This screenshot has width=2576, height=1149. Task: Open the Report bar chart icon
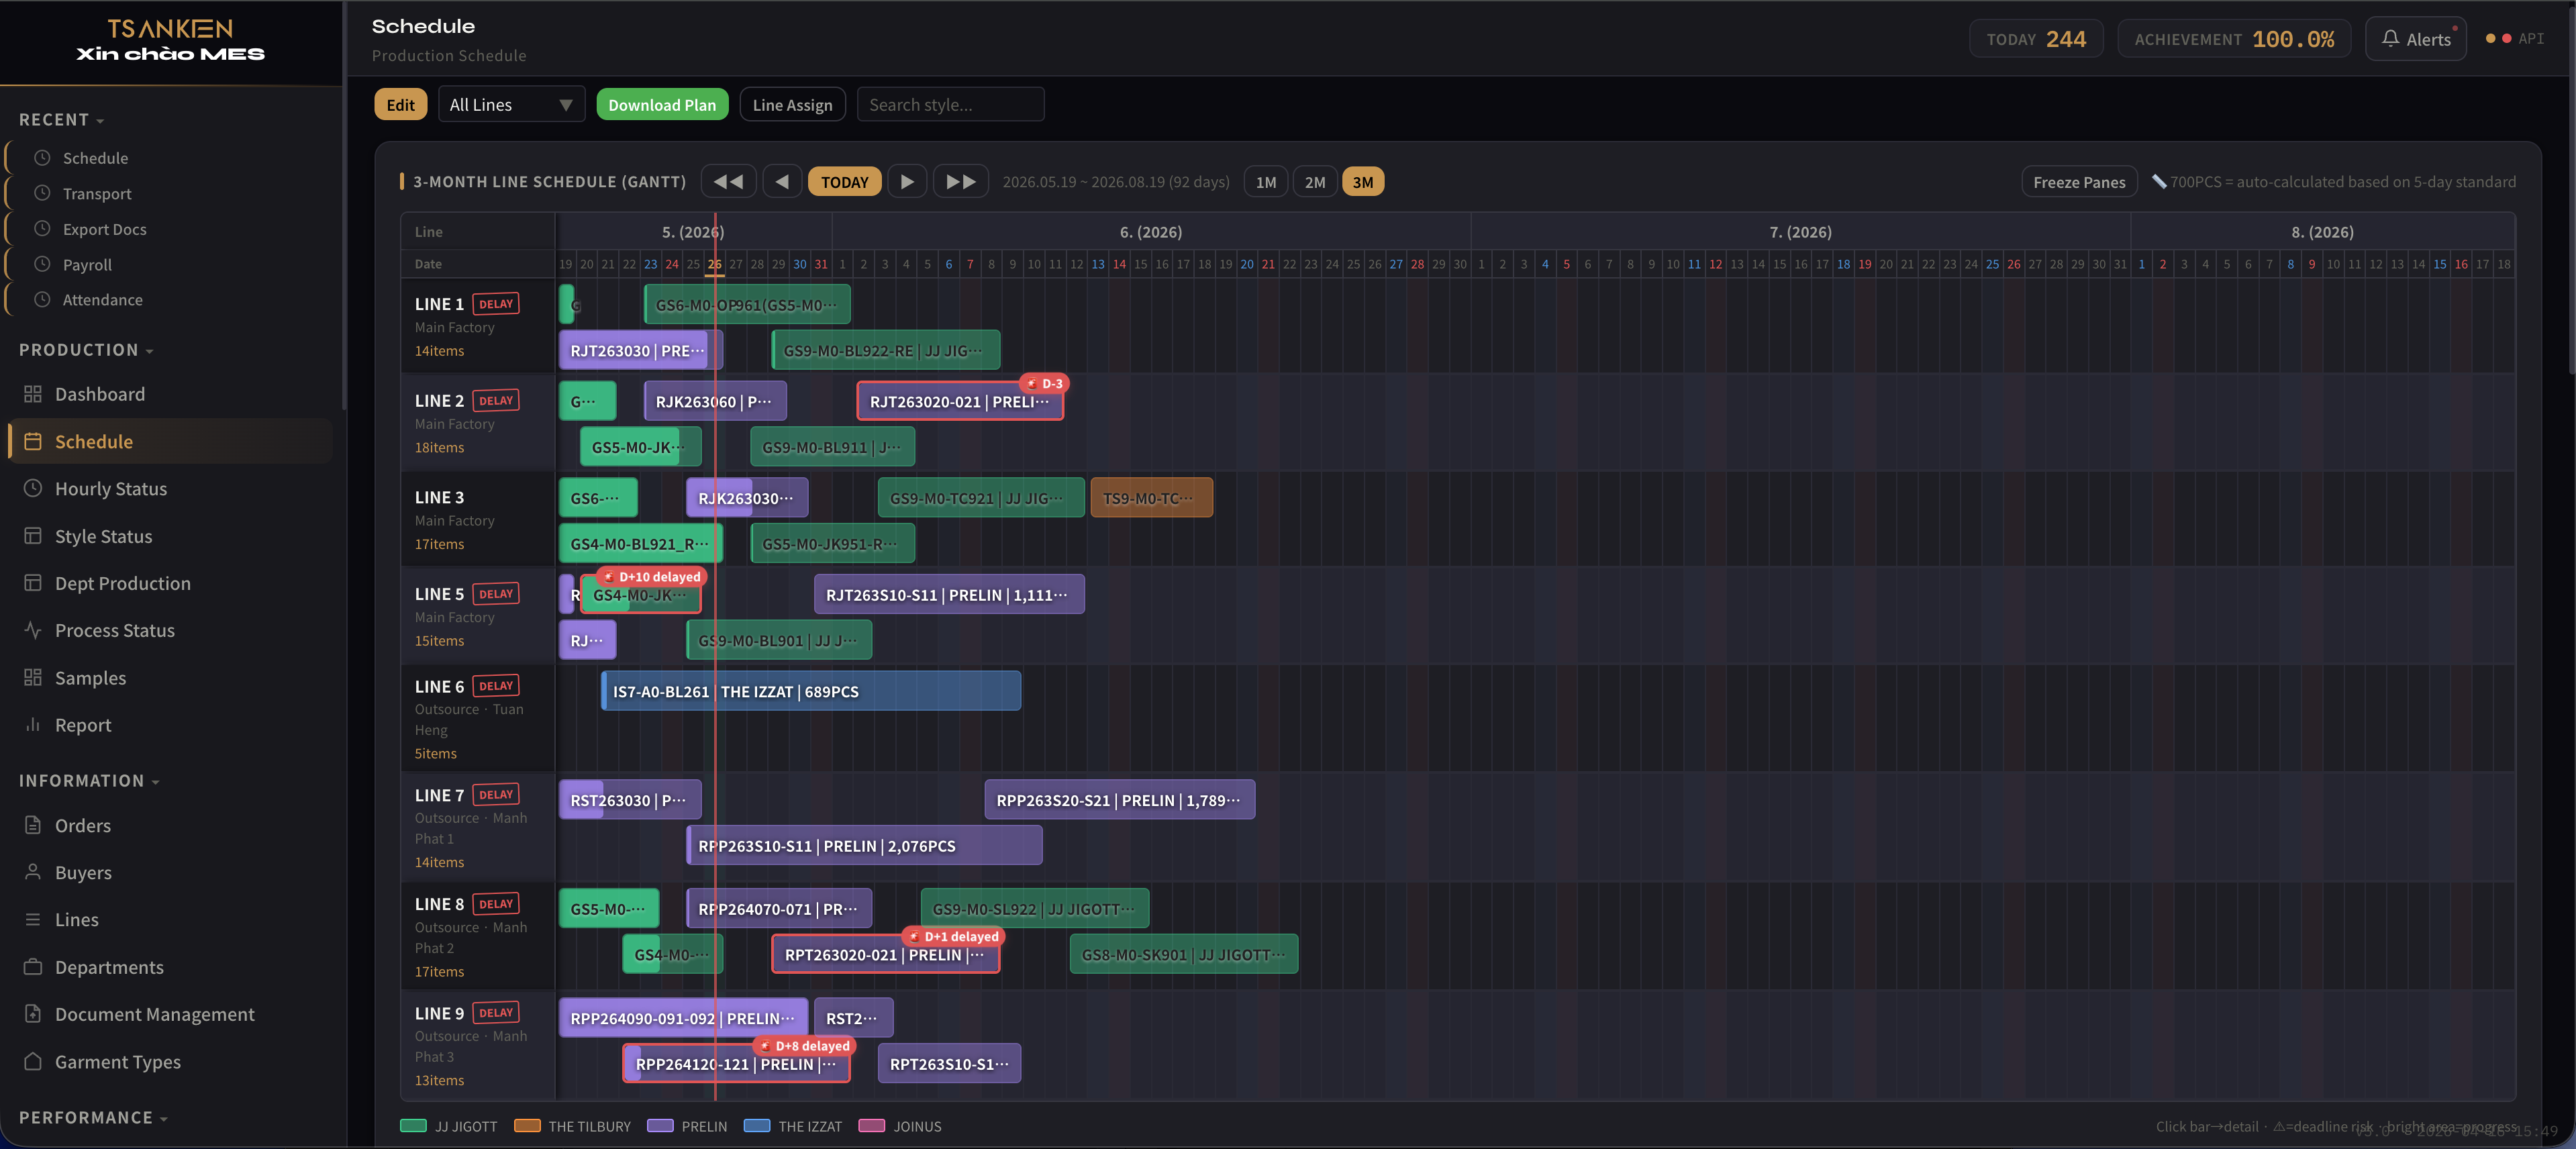(33, 725)
